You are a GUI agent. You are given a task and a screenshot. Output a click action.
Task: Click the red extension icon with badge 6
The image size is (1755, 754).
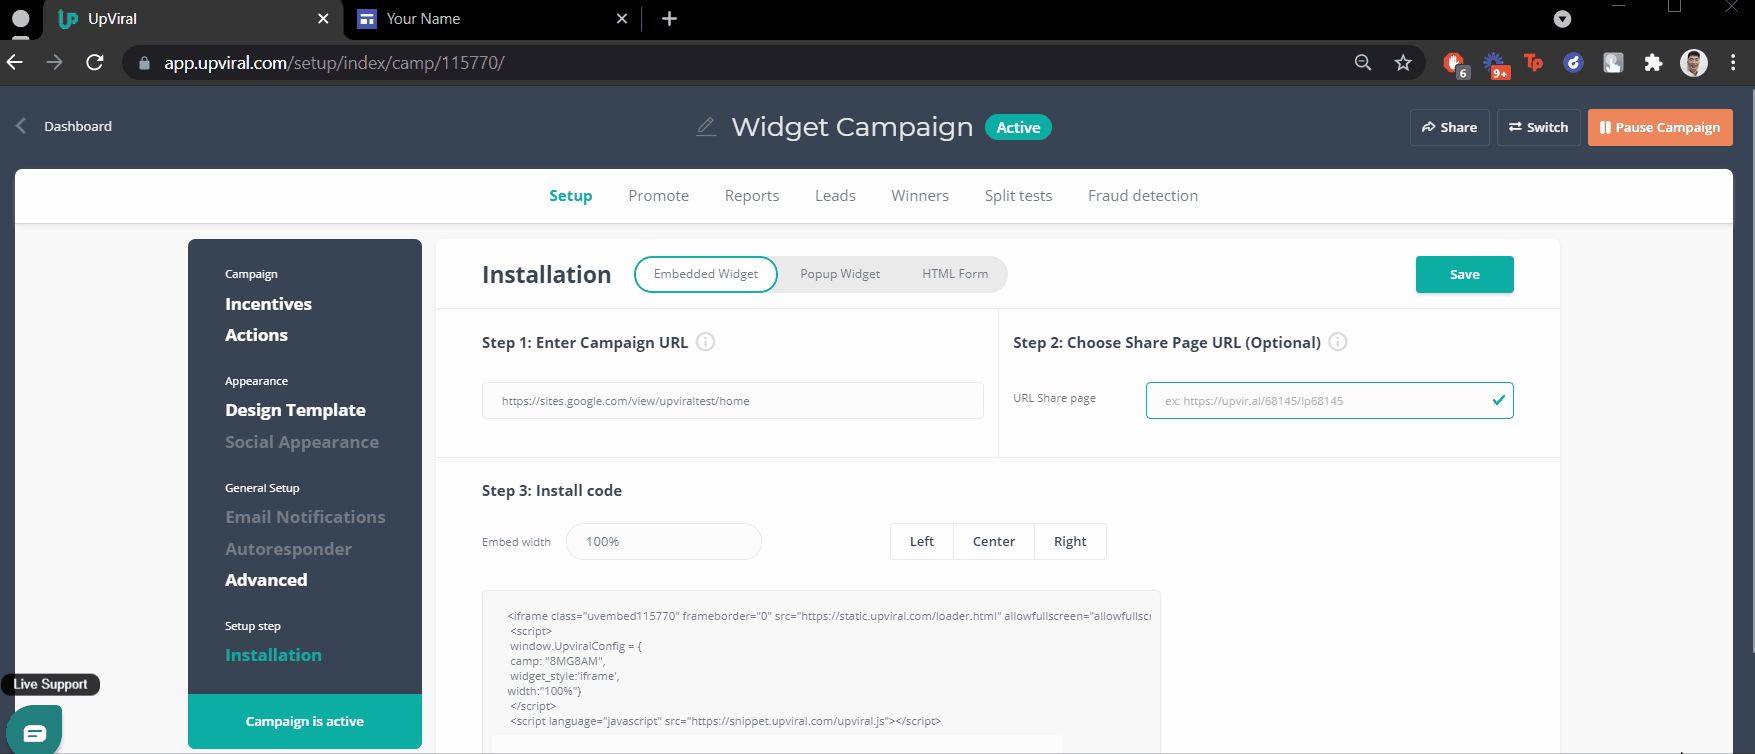1455,64
